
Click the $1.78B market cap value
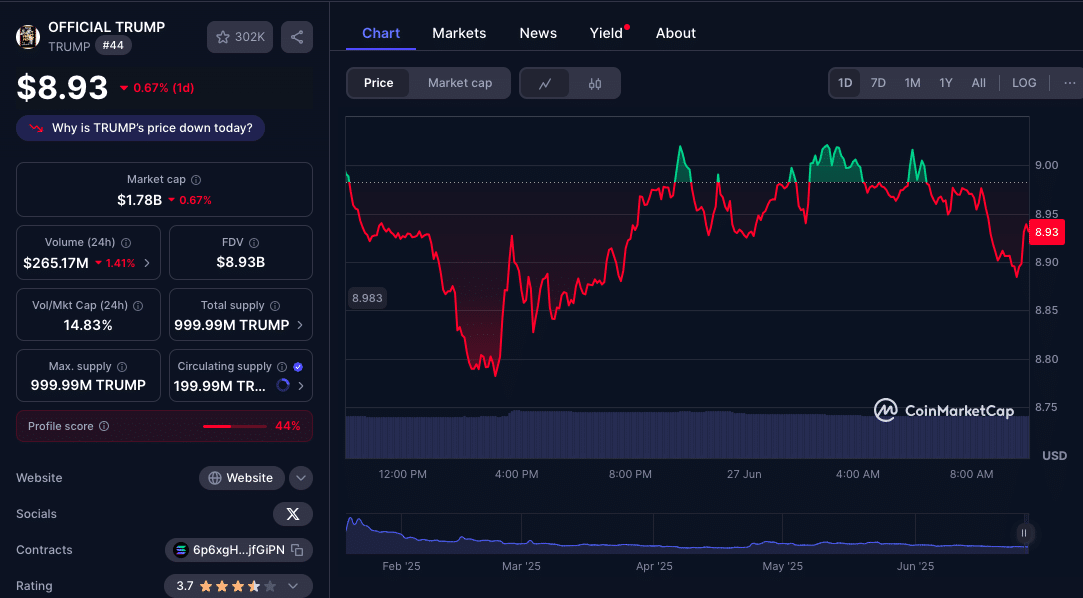pyautogui.click(x=139, y=200)
